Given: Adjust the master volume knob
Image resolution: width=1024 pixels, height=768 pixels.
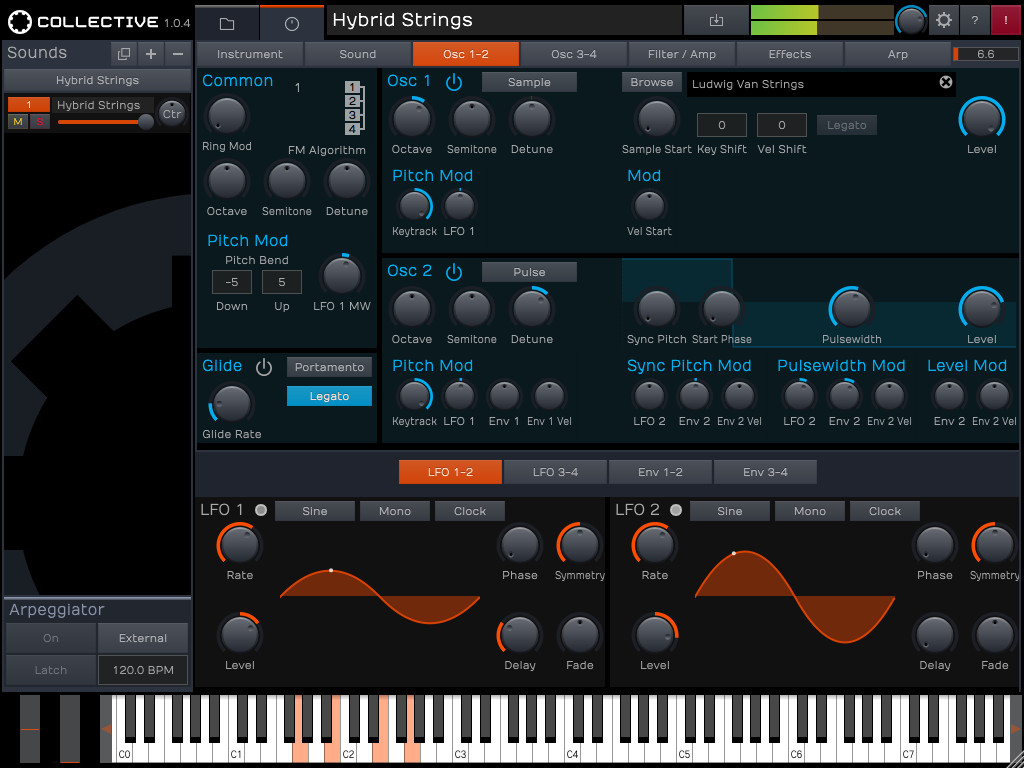Looking at the screenshot, I should point(910,21).
